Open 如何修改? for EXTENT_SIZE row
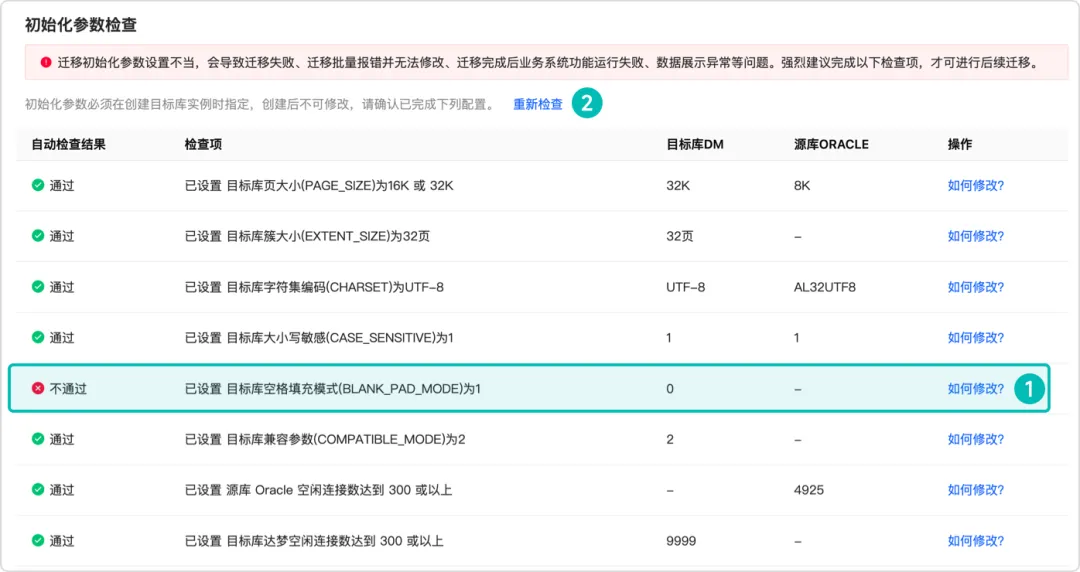Image resolution: width=1080 pixels, height=572 pixels. (x=976, y=236)
